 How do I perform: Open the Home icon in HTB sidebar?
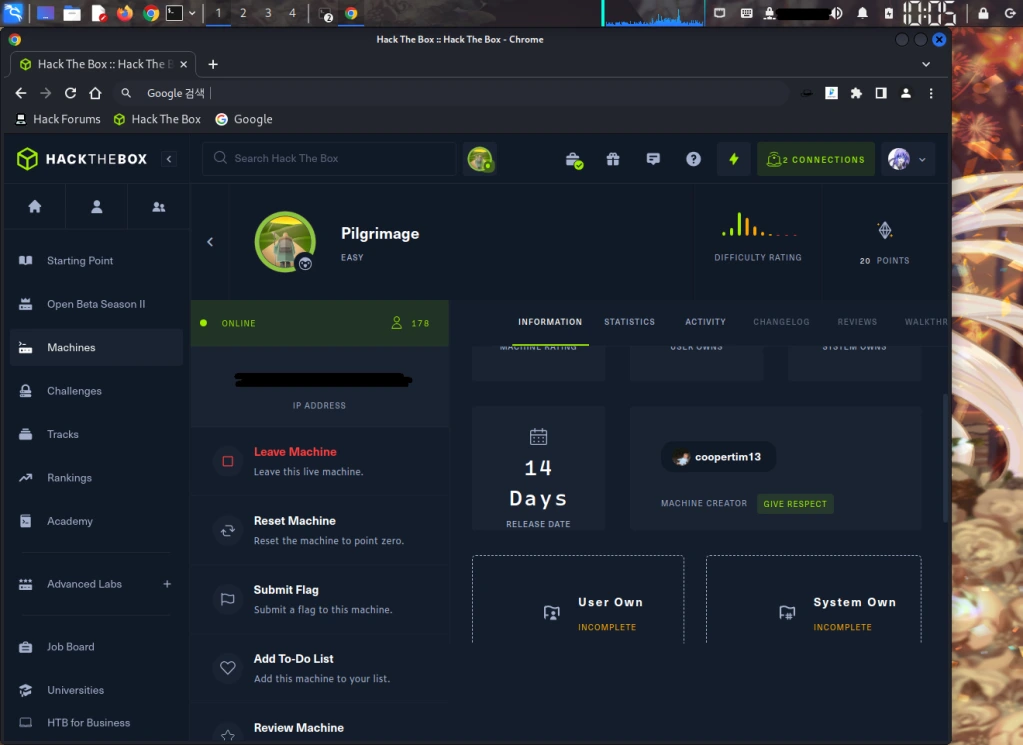tap(35, 207)
